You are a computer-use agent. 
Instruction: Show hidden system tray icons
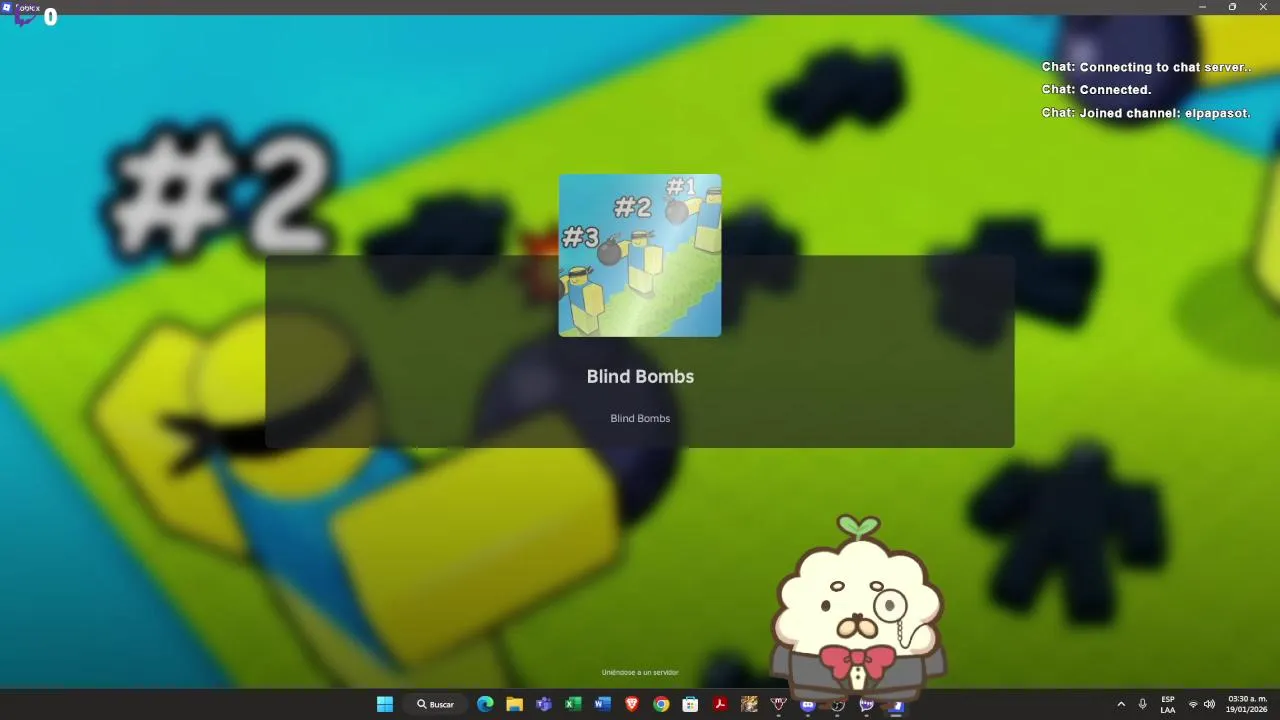pos(1121,704)
